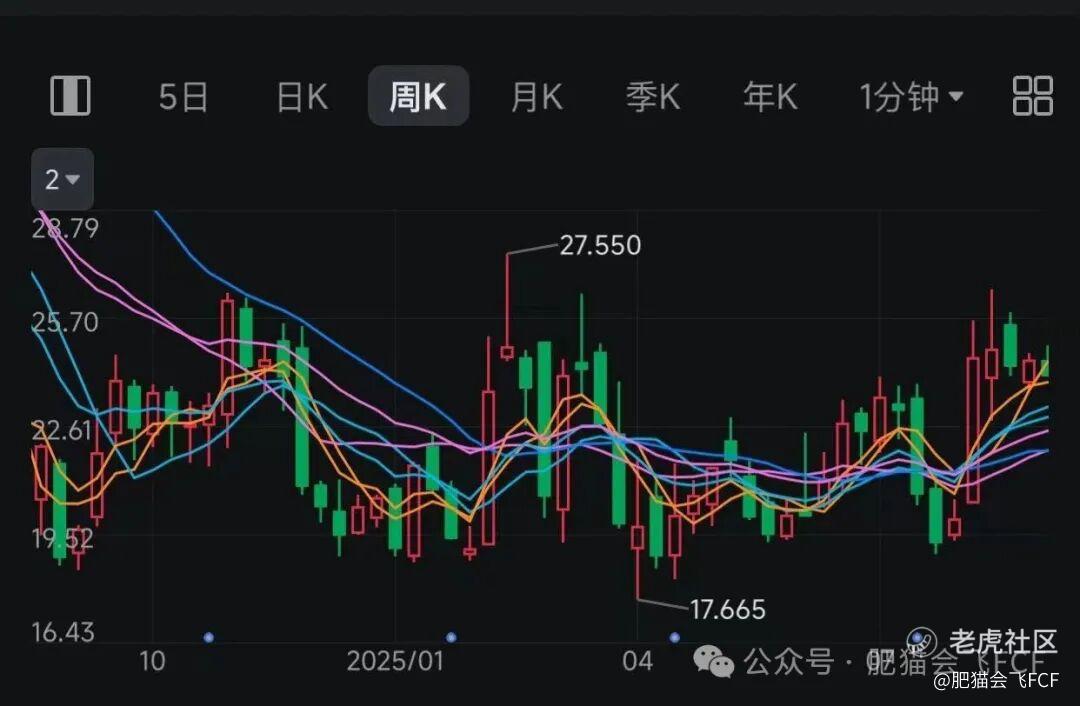The width and height of the screenshot is (1080, 706).
Task: Open the 1分钟 interval dropdown
Action: point(911,96)
